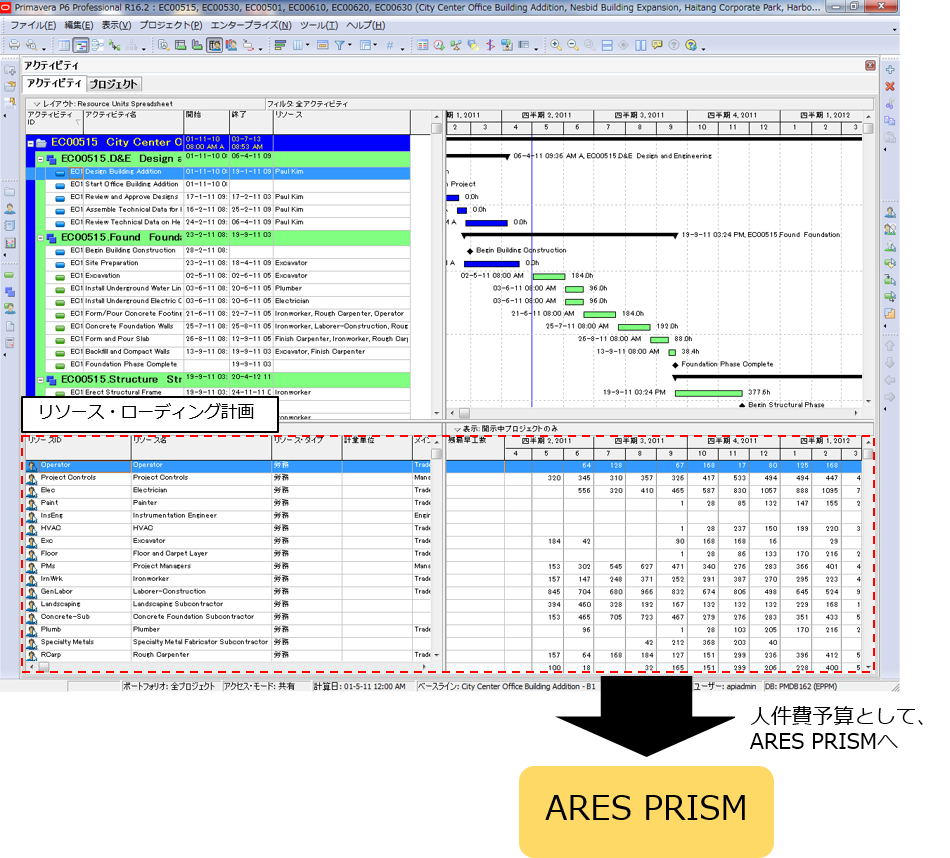
Task: Click the red Delete X icon
Action: pyautogui.click(x=890, y=87)
